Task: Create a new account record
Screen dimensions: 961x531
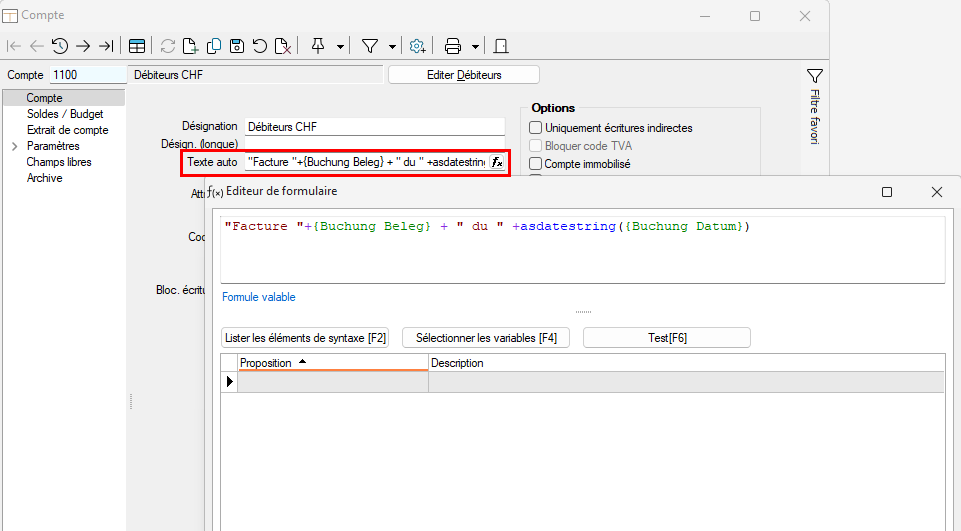Action: pos(191,46)
